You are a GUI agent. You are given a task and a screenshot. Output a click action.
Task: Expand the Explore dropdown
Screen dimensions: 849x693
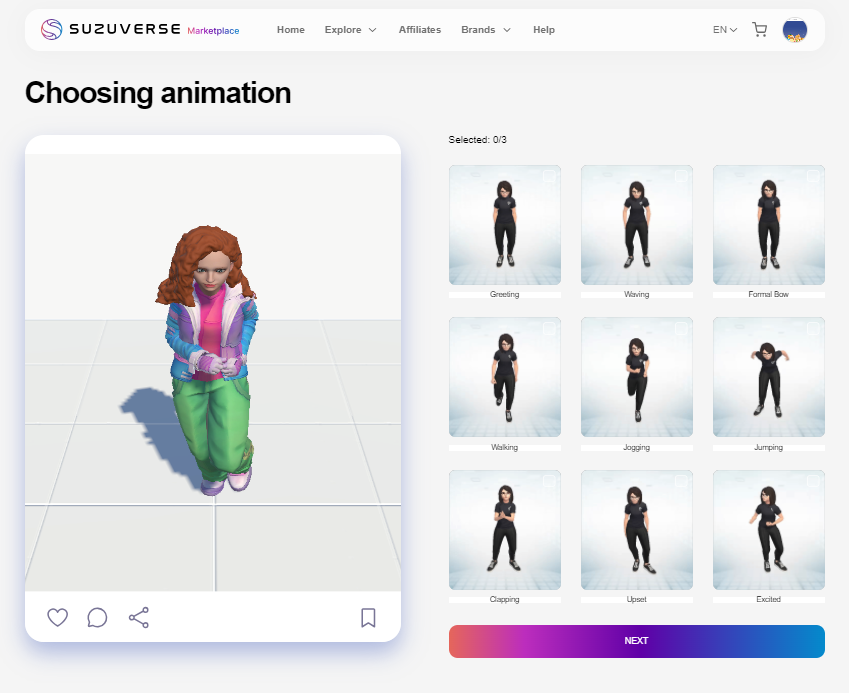tap(350, 29)
